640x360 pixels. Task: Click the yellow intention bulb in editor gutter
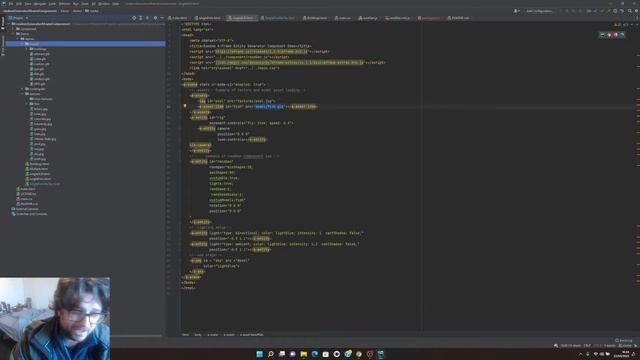(x=185, y=106)
